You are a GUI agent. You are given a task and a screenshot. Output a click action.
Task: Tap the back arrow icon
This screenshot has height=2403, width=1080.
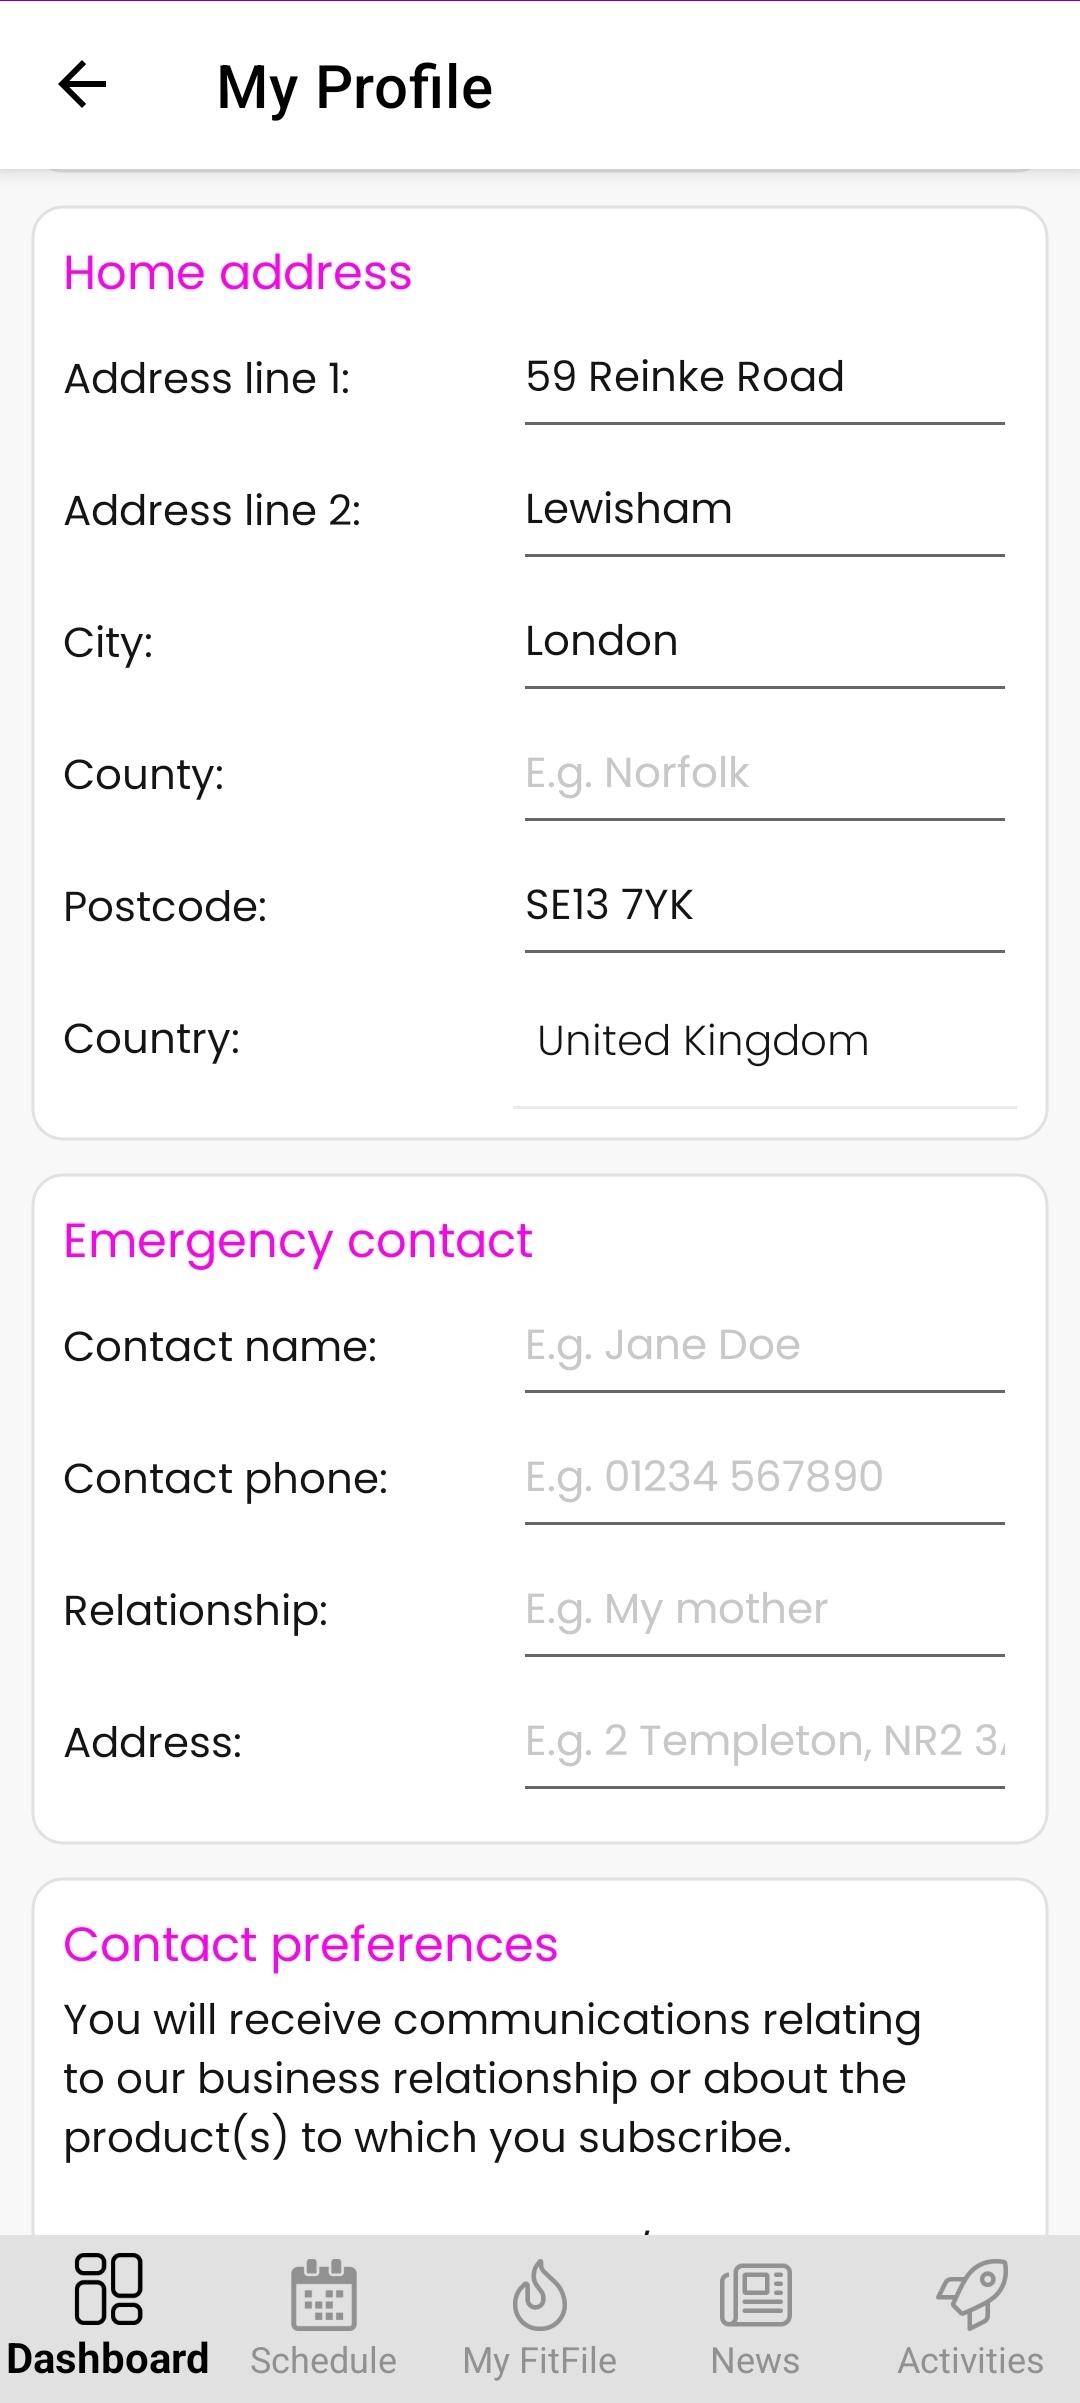pos(83,84)
